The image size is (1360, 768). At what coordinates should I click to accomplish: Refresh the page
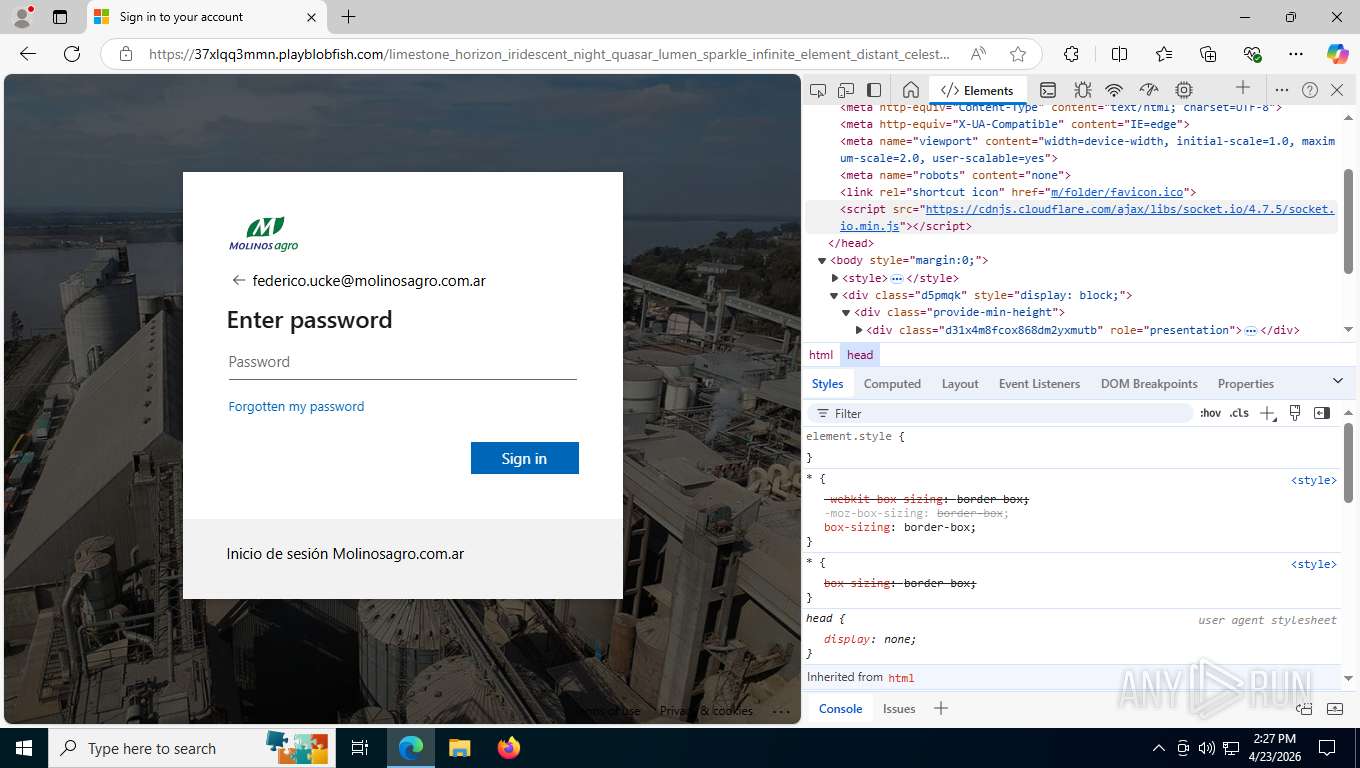[x=72, y=54]
